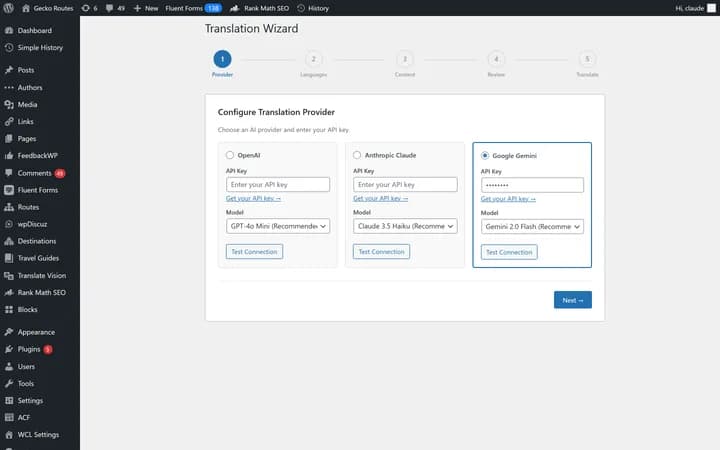Click the Media icon in sidebar
This screenshot has height=450, width=720.
tap(9, 104)
